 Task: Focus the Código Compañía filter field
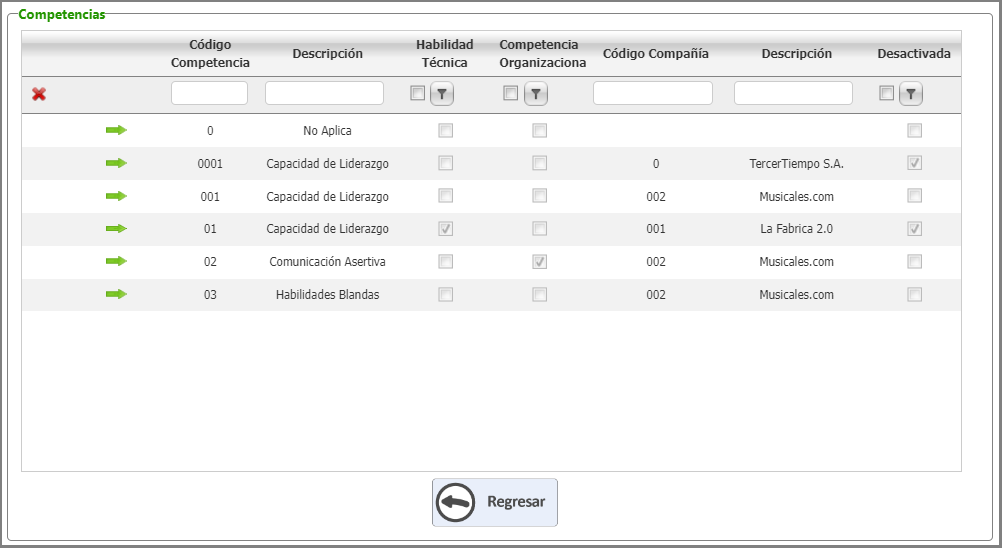(652, 93)
